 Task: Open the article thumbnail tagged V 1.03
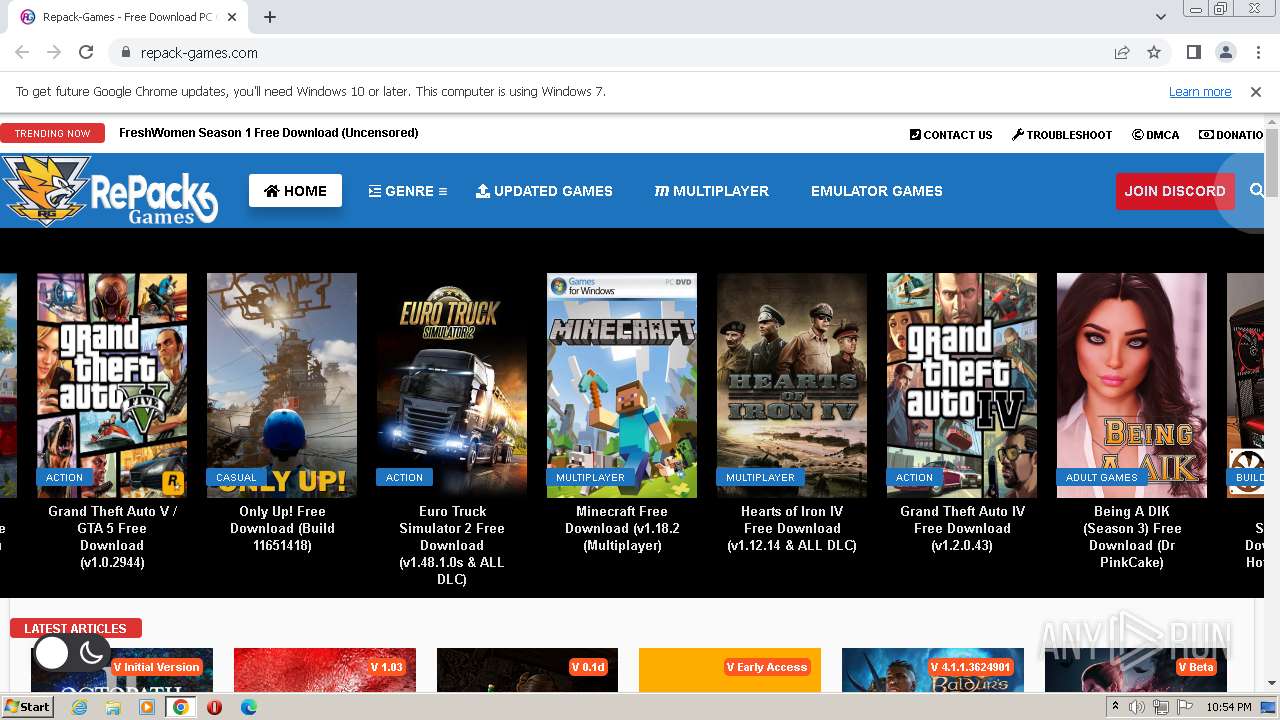coord(325,670)
